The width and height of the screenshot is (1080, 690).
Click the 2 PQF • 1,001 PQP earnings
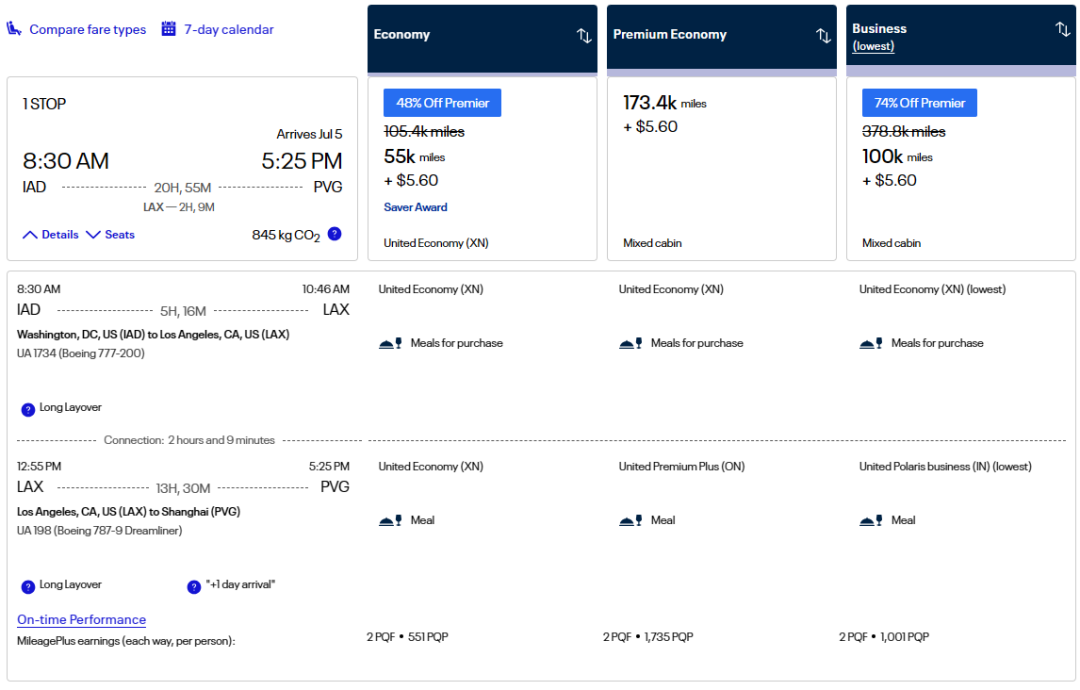point(884,637)
